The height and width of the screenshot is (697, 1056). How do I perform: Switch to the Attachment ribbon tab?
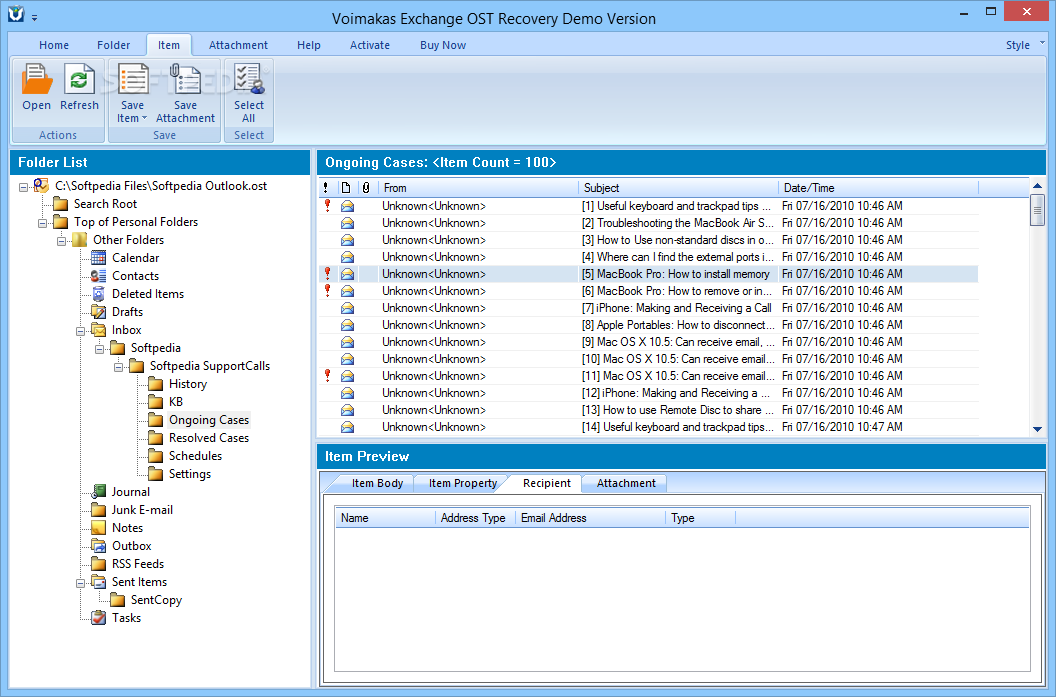click(238, 45)
